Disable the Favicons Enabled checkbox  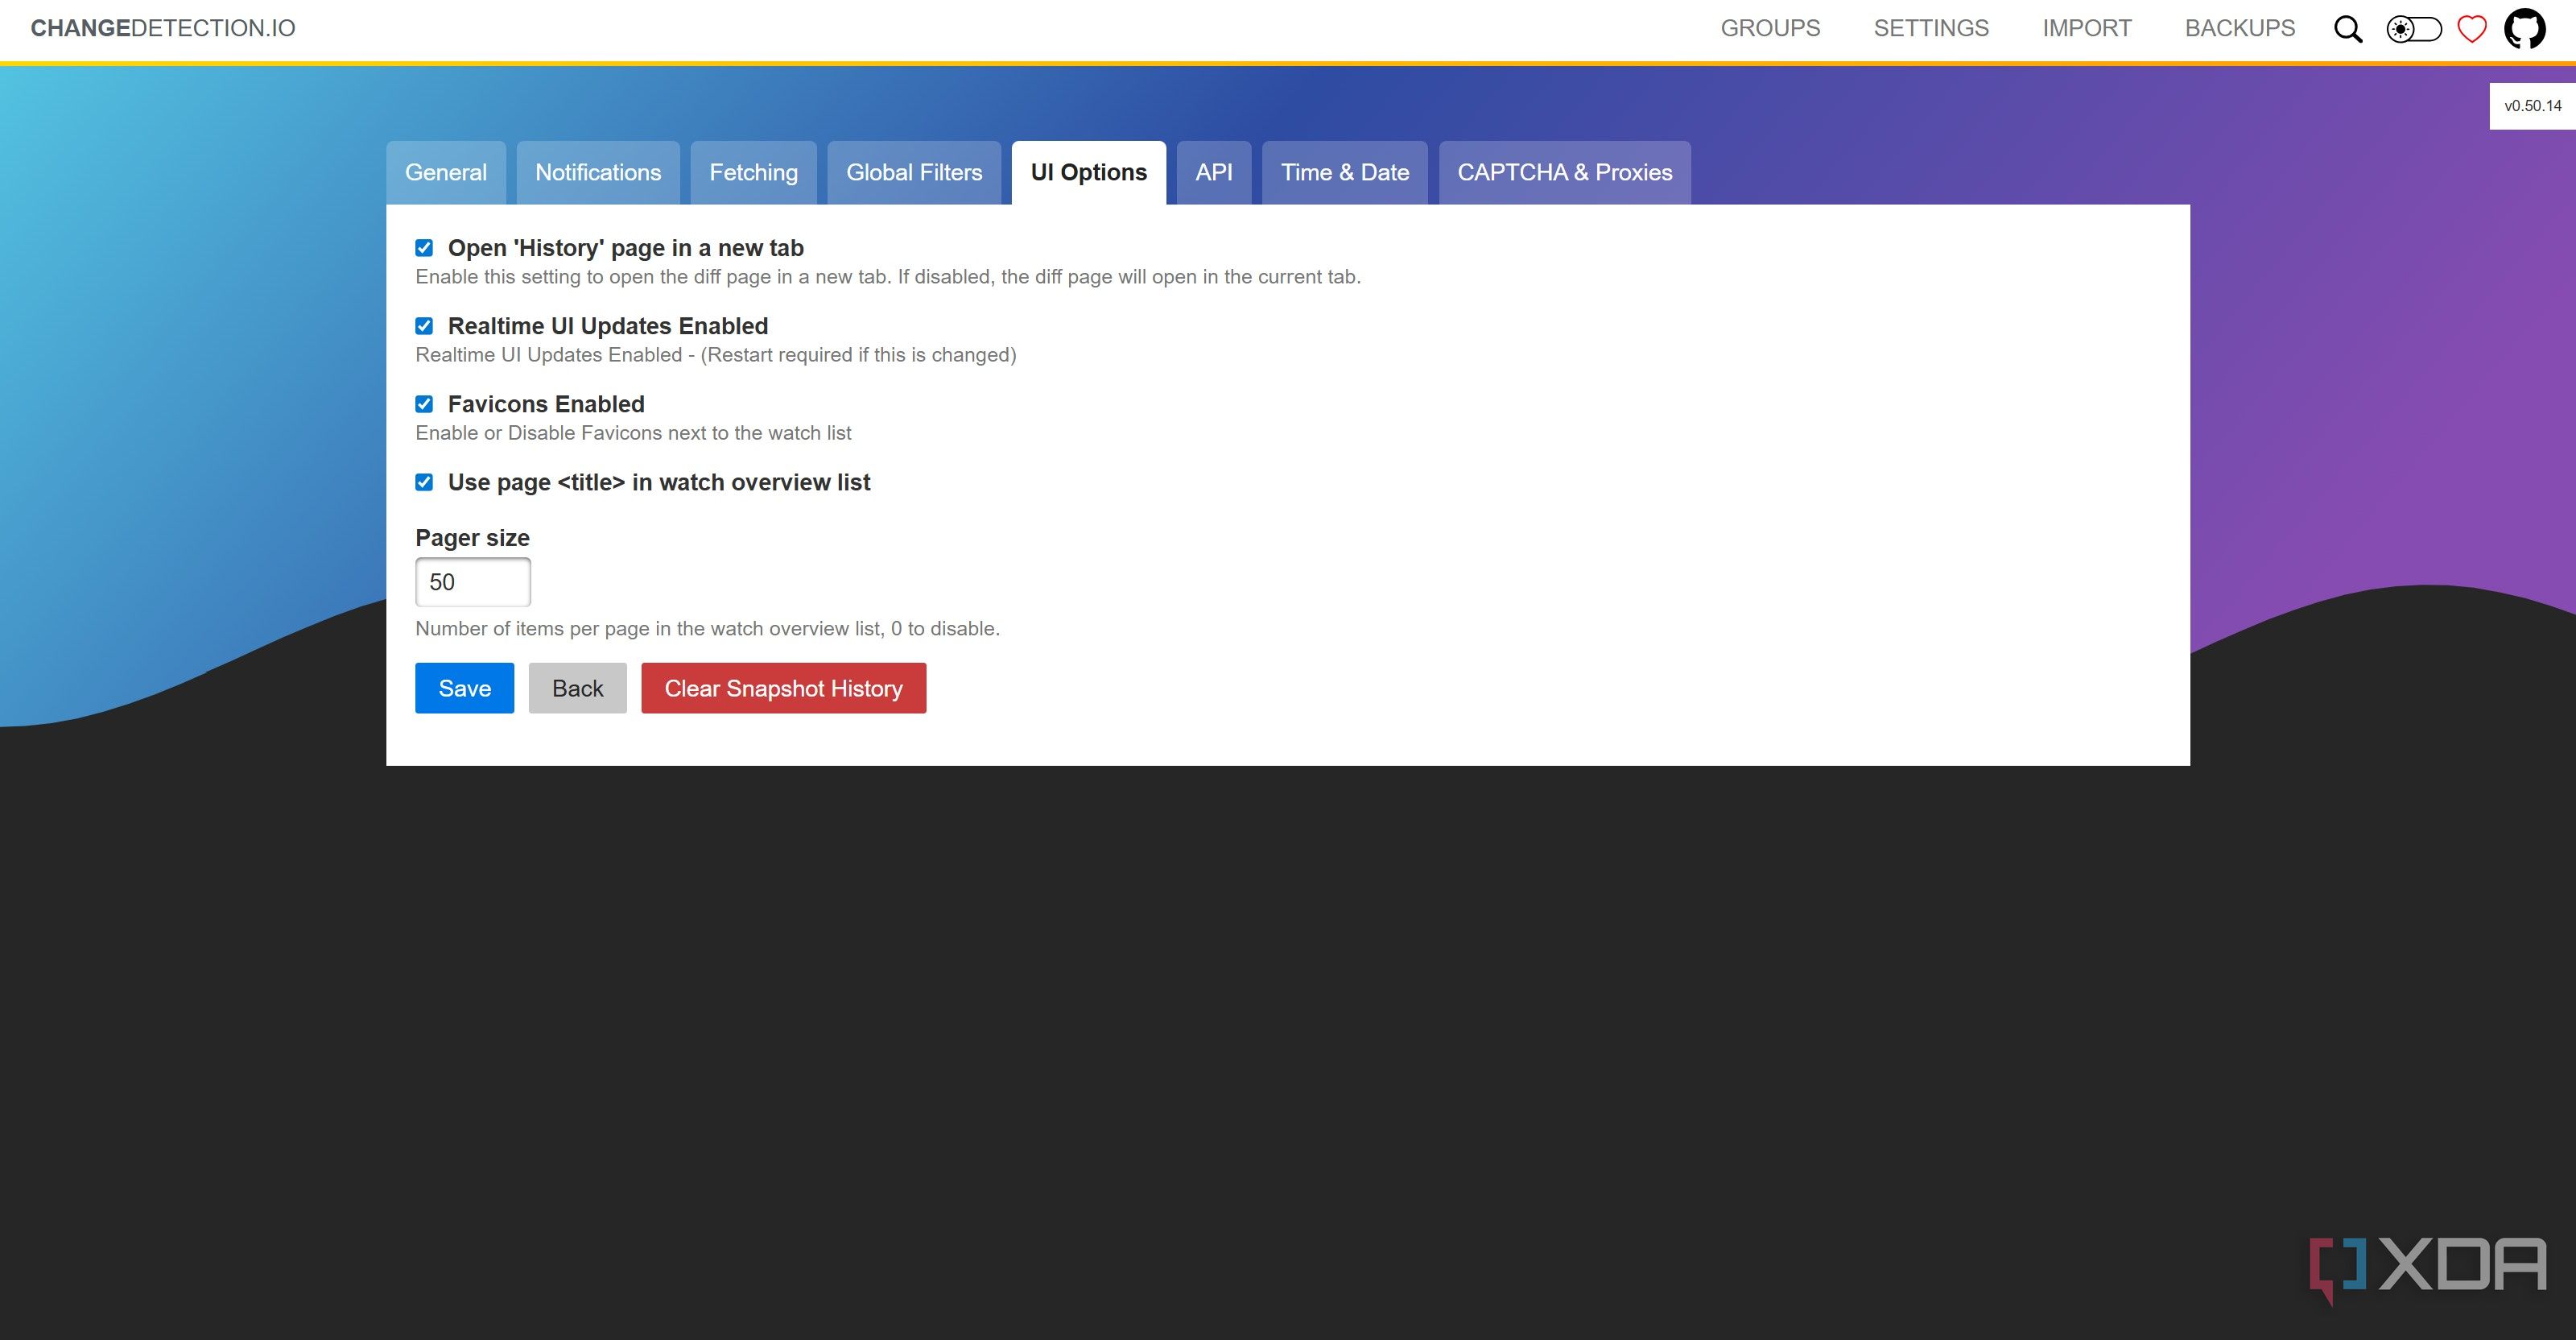[x=424, y=404]
